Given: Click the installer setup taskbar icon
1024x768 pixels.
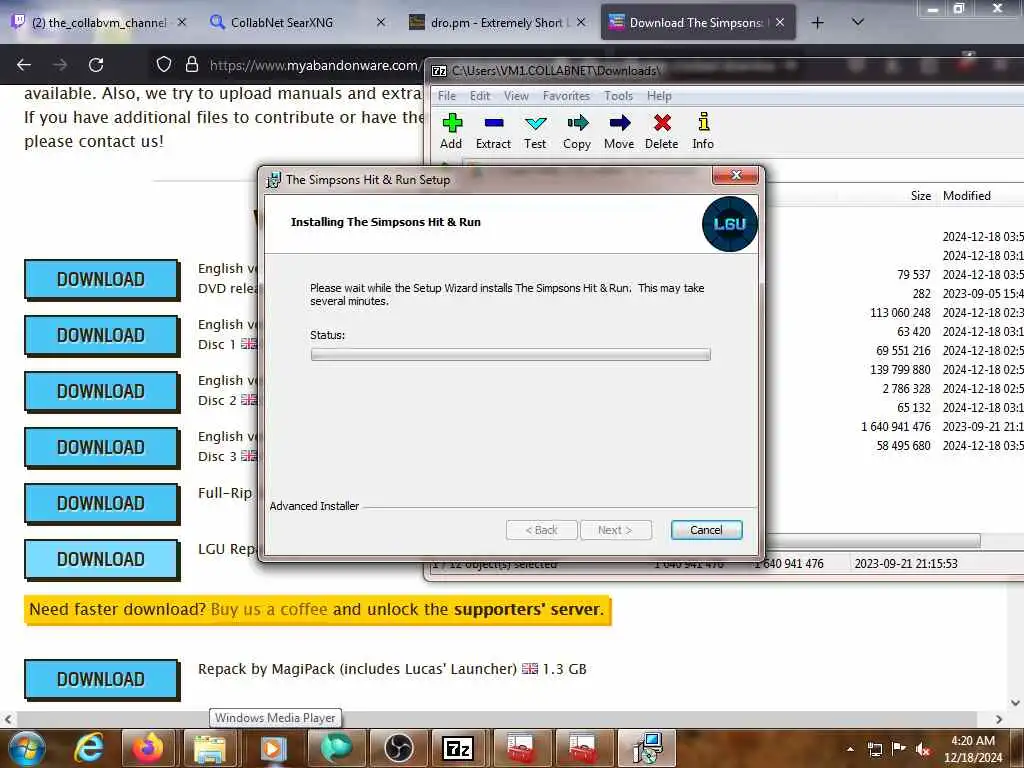Looking at the screenshot, I should (648, 748).
